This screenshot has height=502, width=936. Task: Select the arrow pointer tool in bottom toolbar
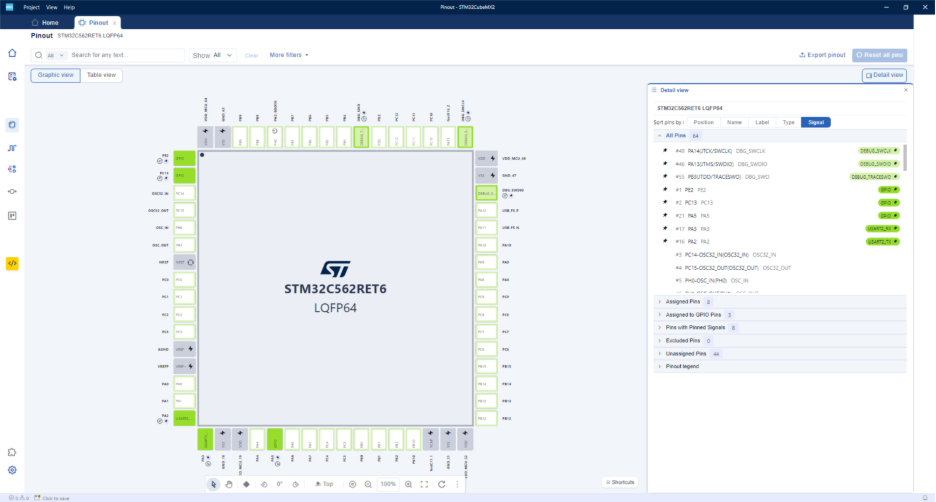pos(213,484)
